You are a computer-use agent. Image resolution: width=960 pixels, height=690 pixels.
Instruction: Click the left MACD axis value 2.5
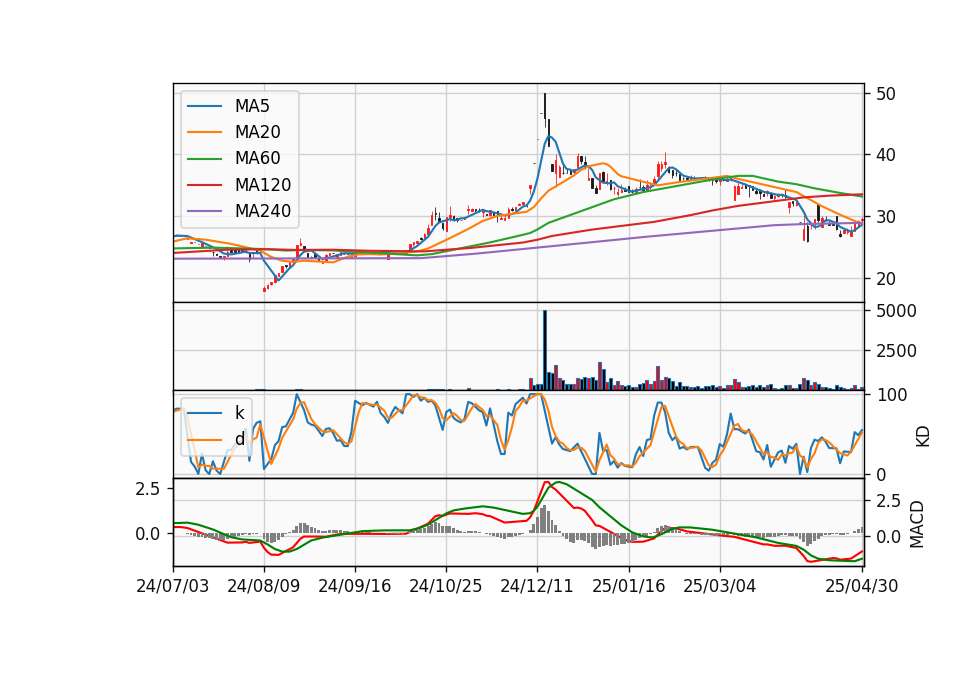148,489
